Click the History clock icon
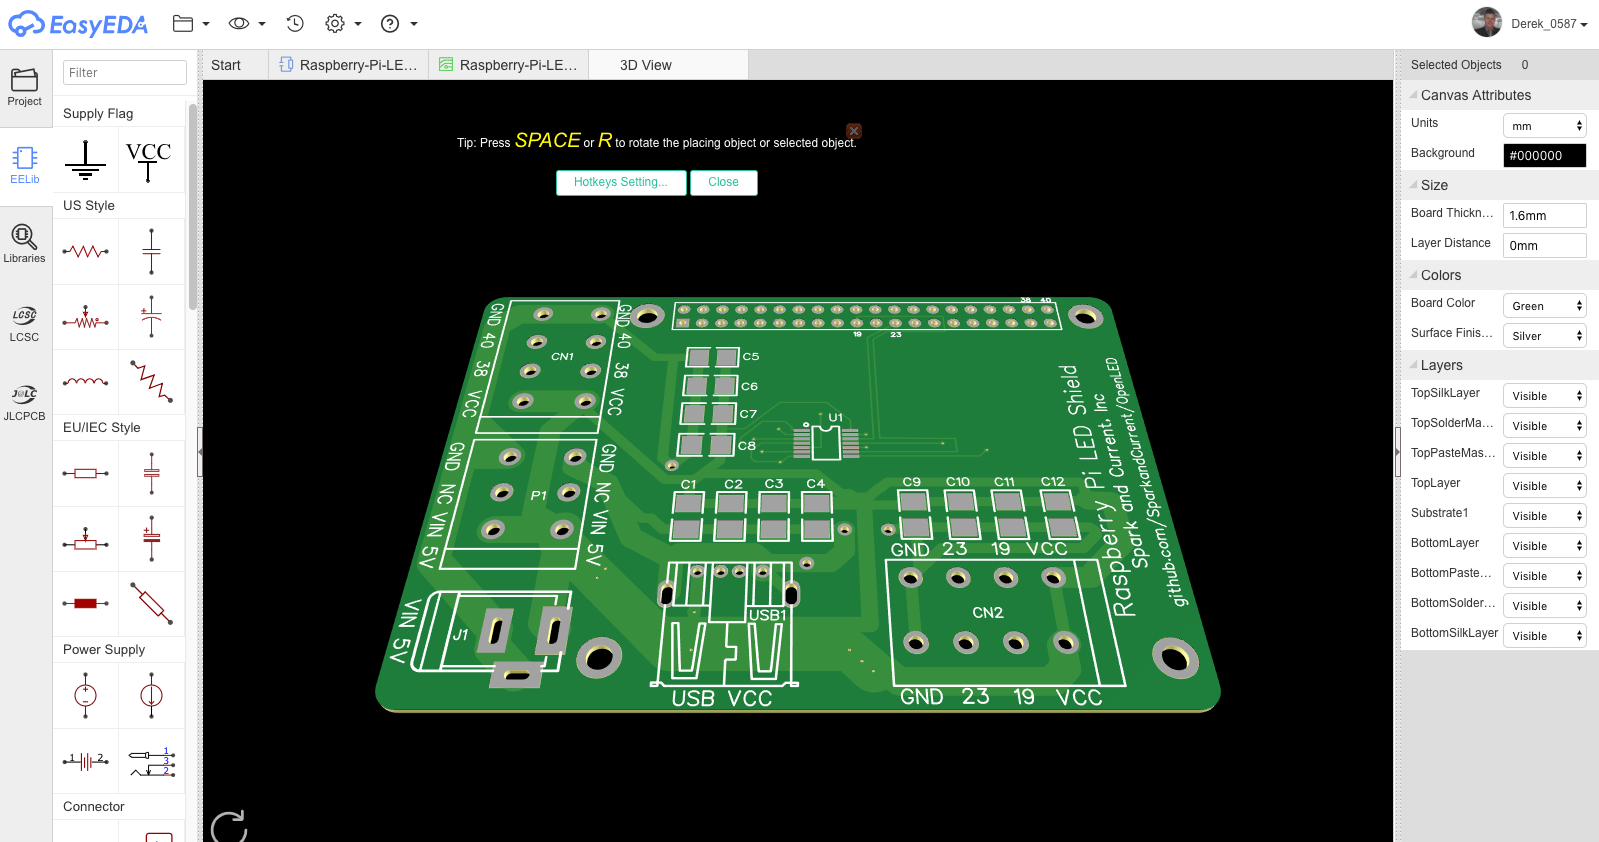 point(294,23)
